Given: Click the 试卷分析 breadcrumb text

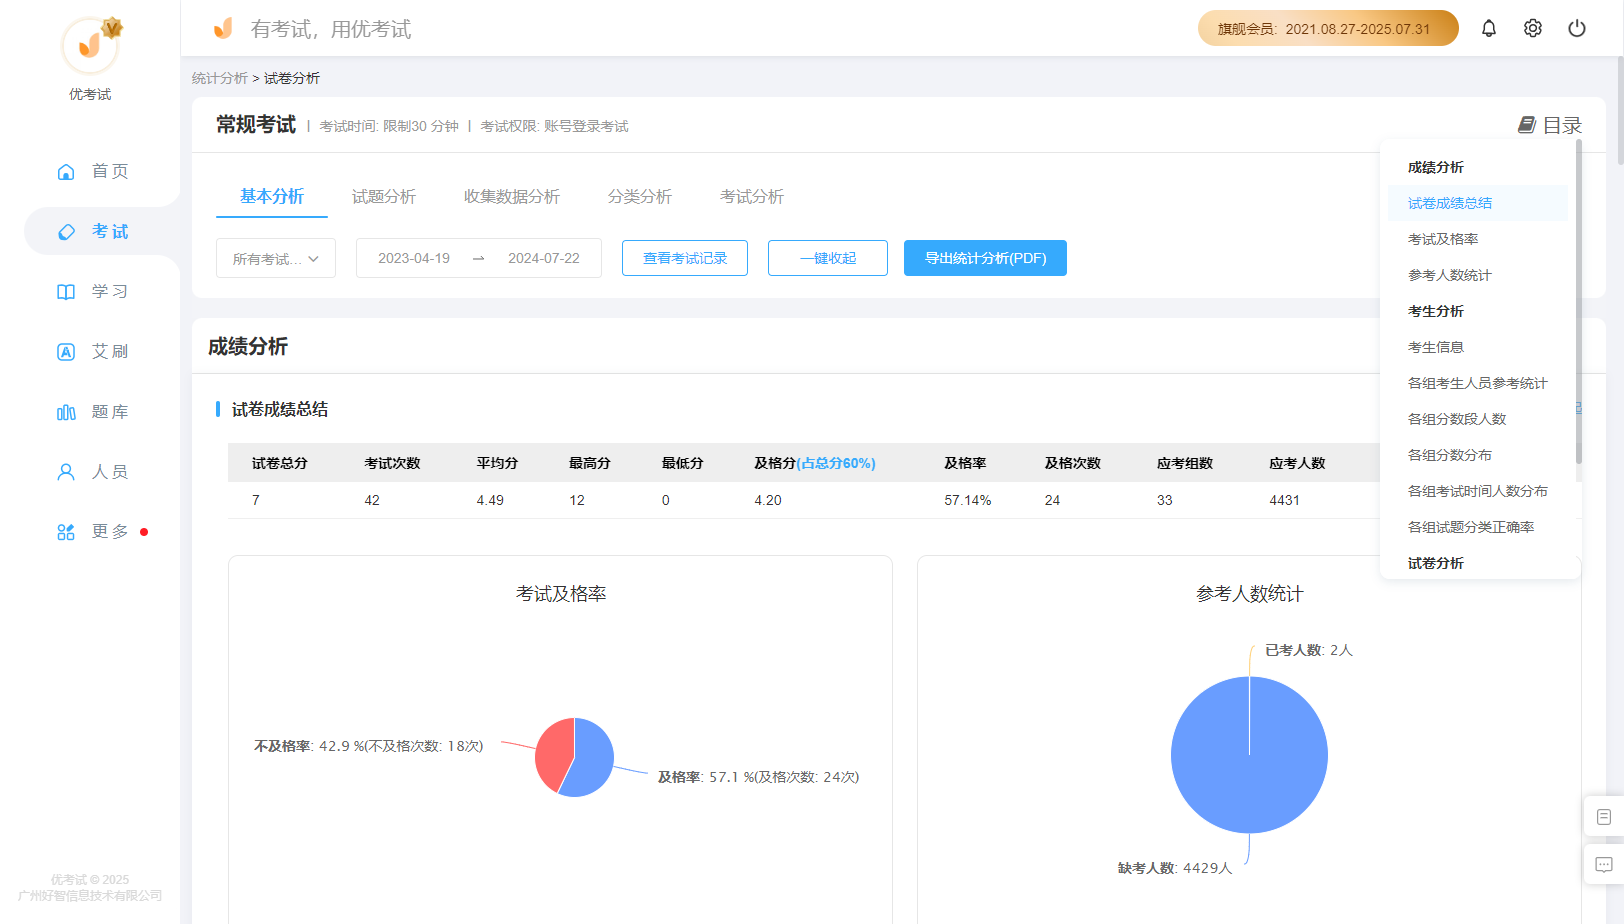Looking at the screenshot, I should tap(292, 78).
